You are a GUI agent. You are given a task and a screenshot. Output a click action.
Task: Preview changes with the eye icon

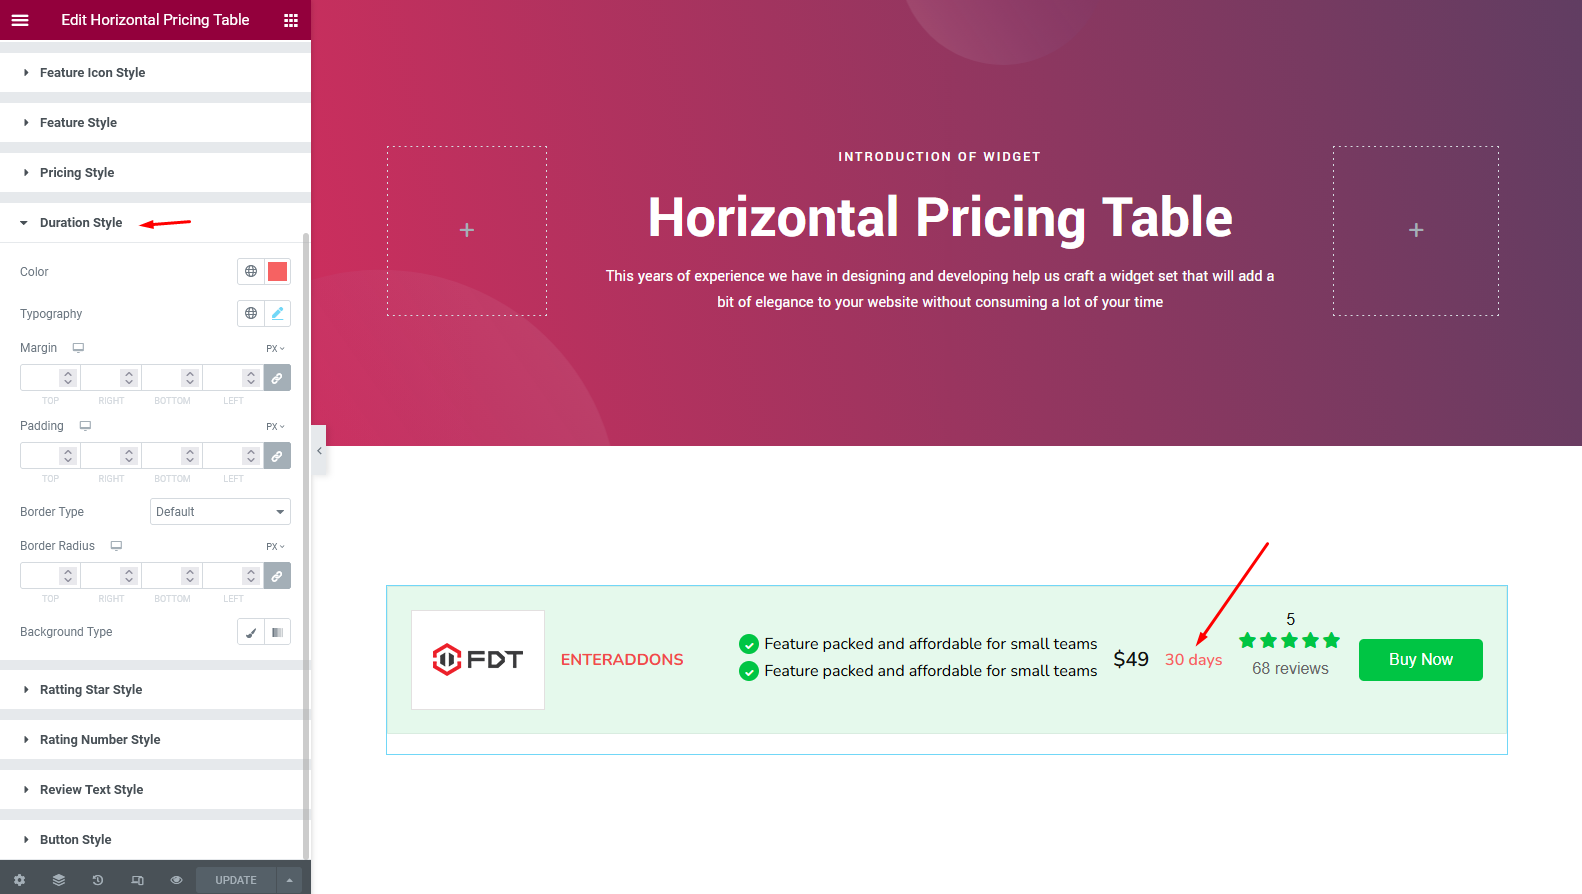[x=176, y=879]
